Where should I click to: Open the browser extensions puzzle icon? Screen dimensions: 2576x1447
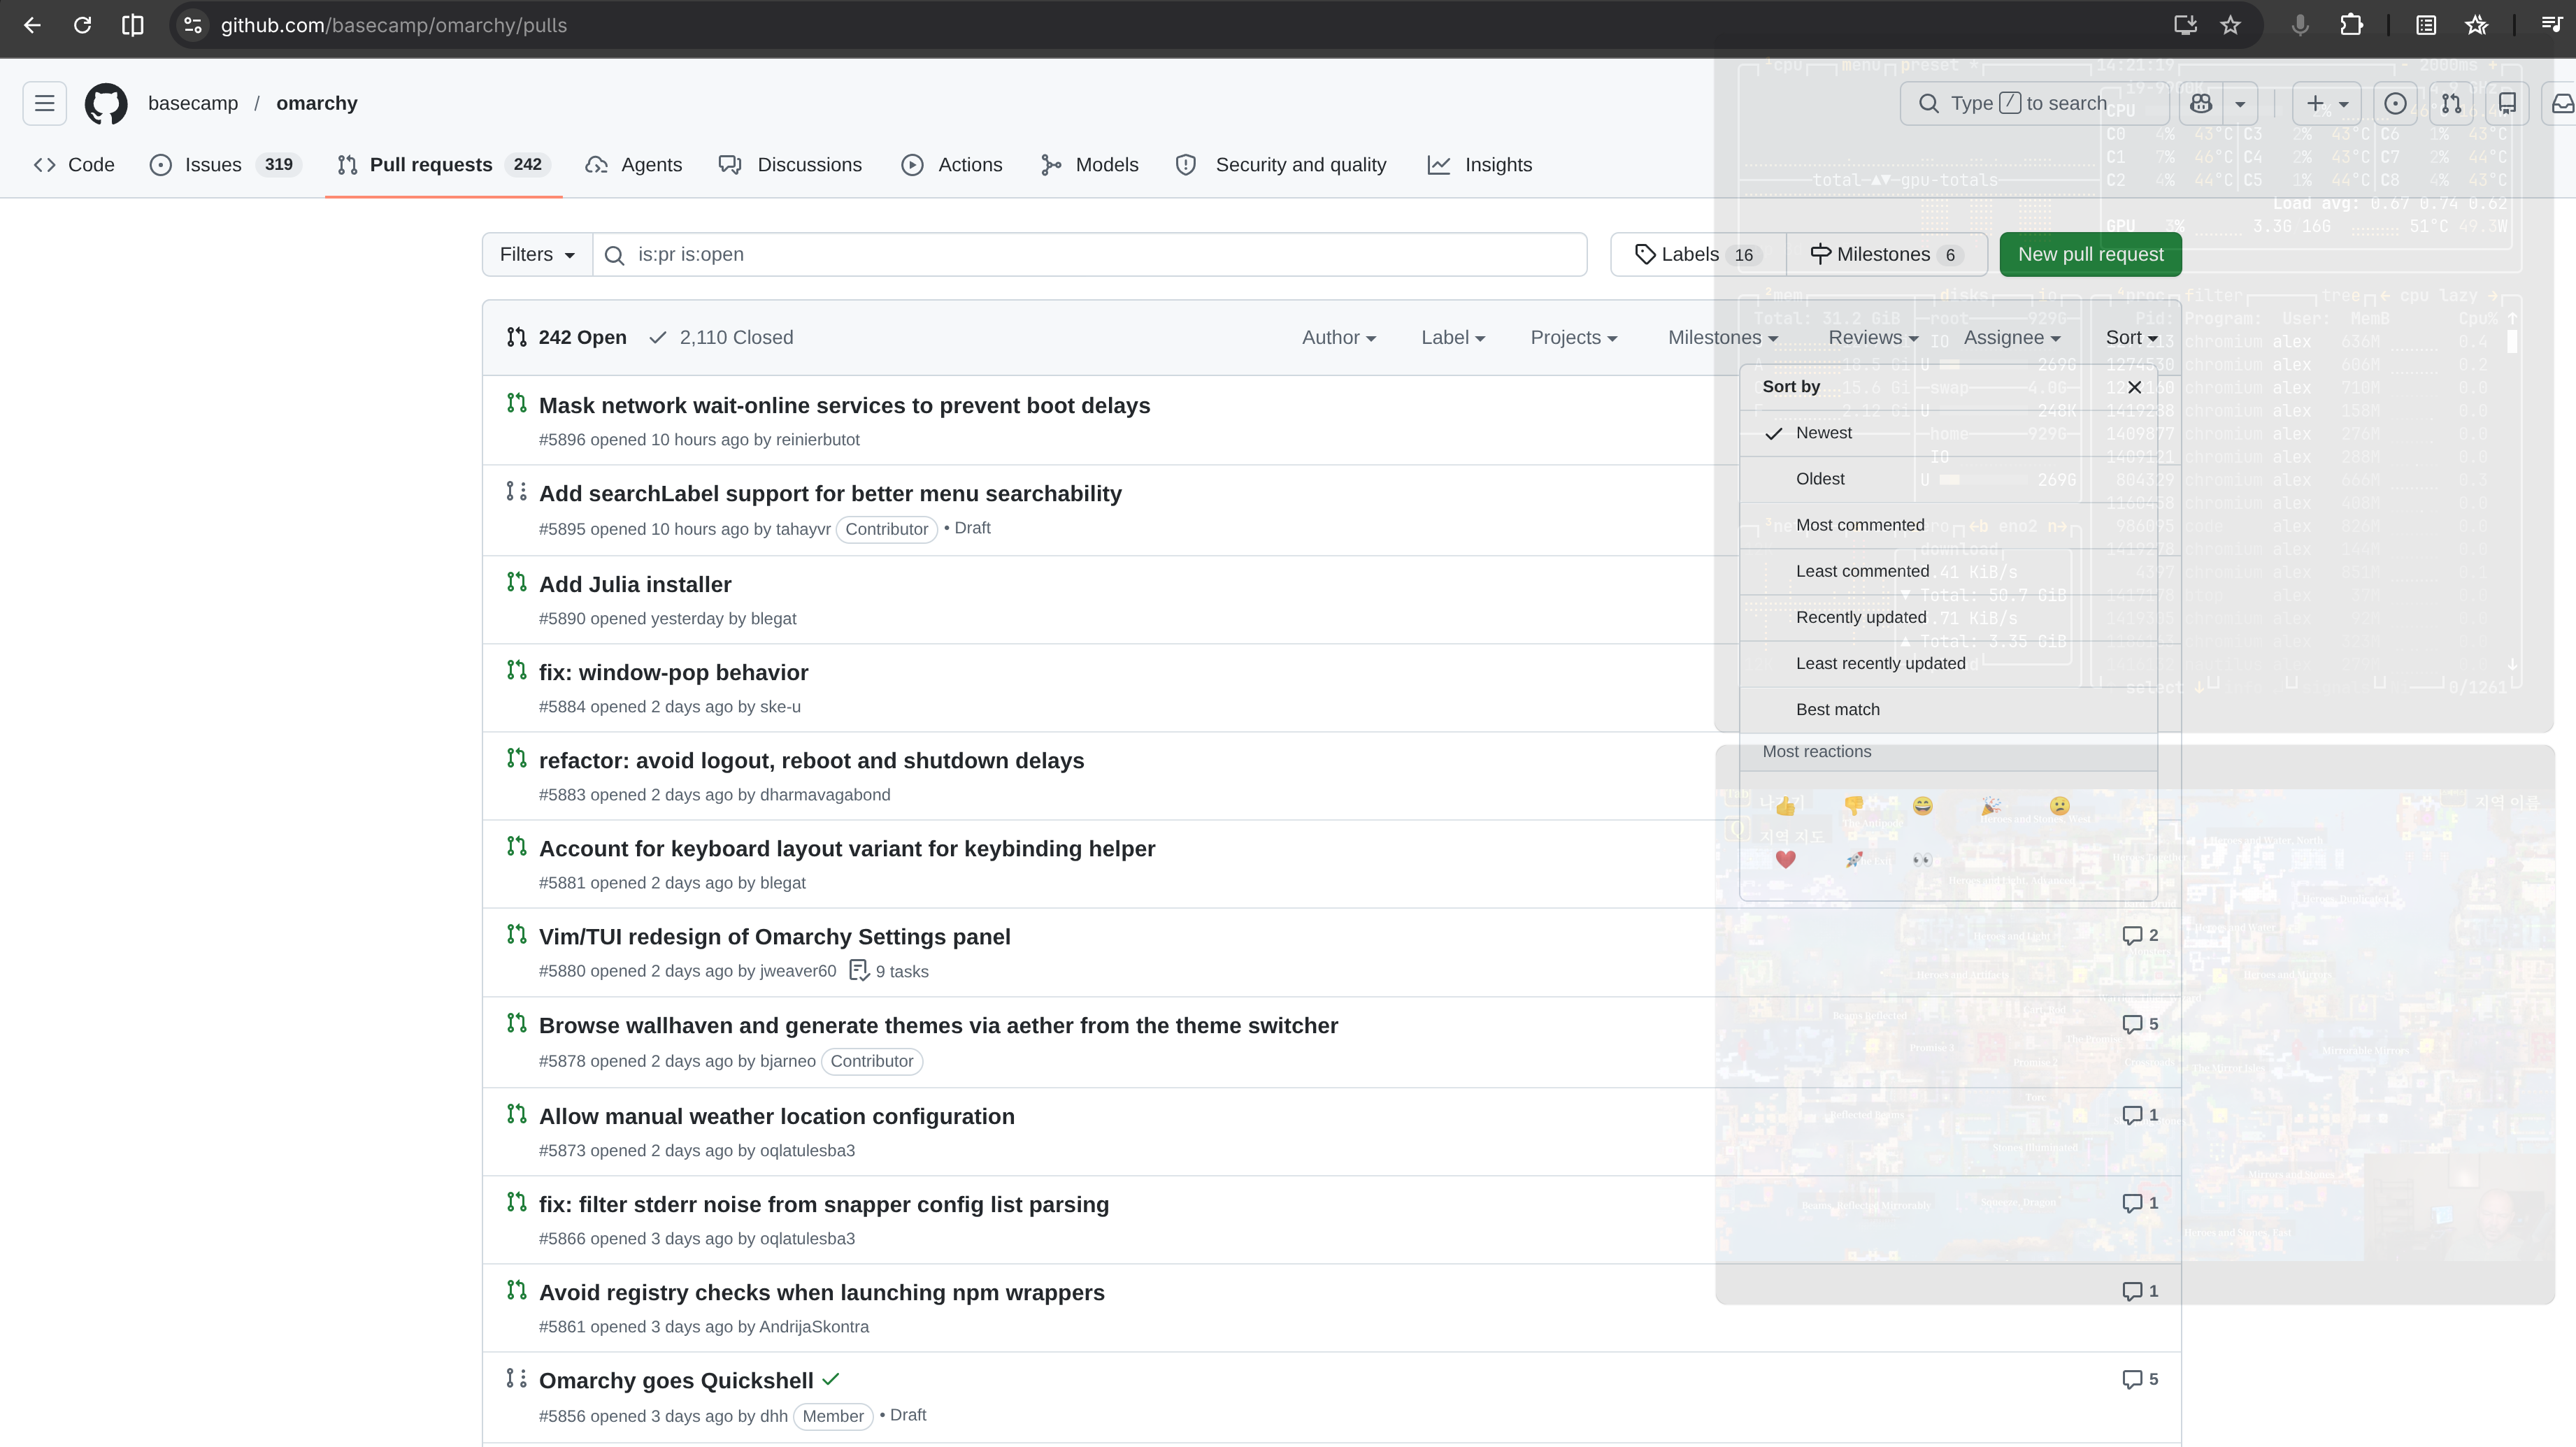(2351, 25)
